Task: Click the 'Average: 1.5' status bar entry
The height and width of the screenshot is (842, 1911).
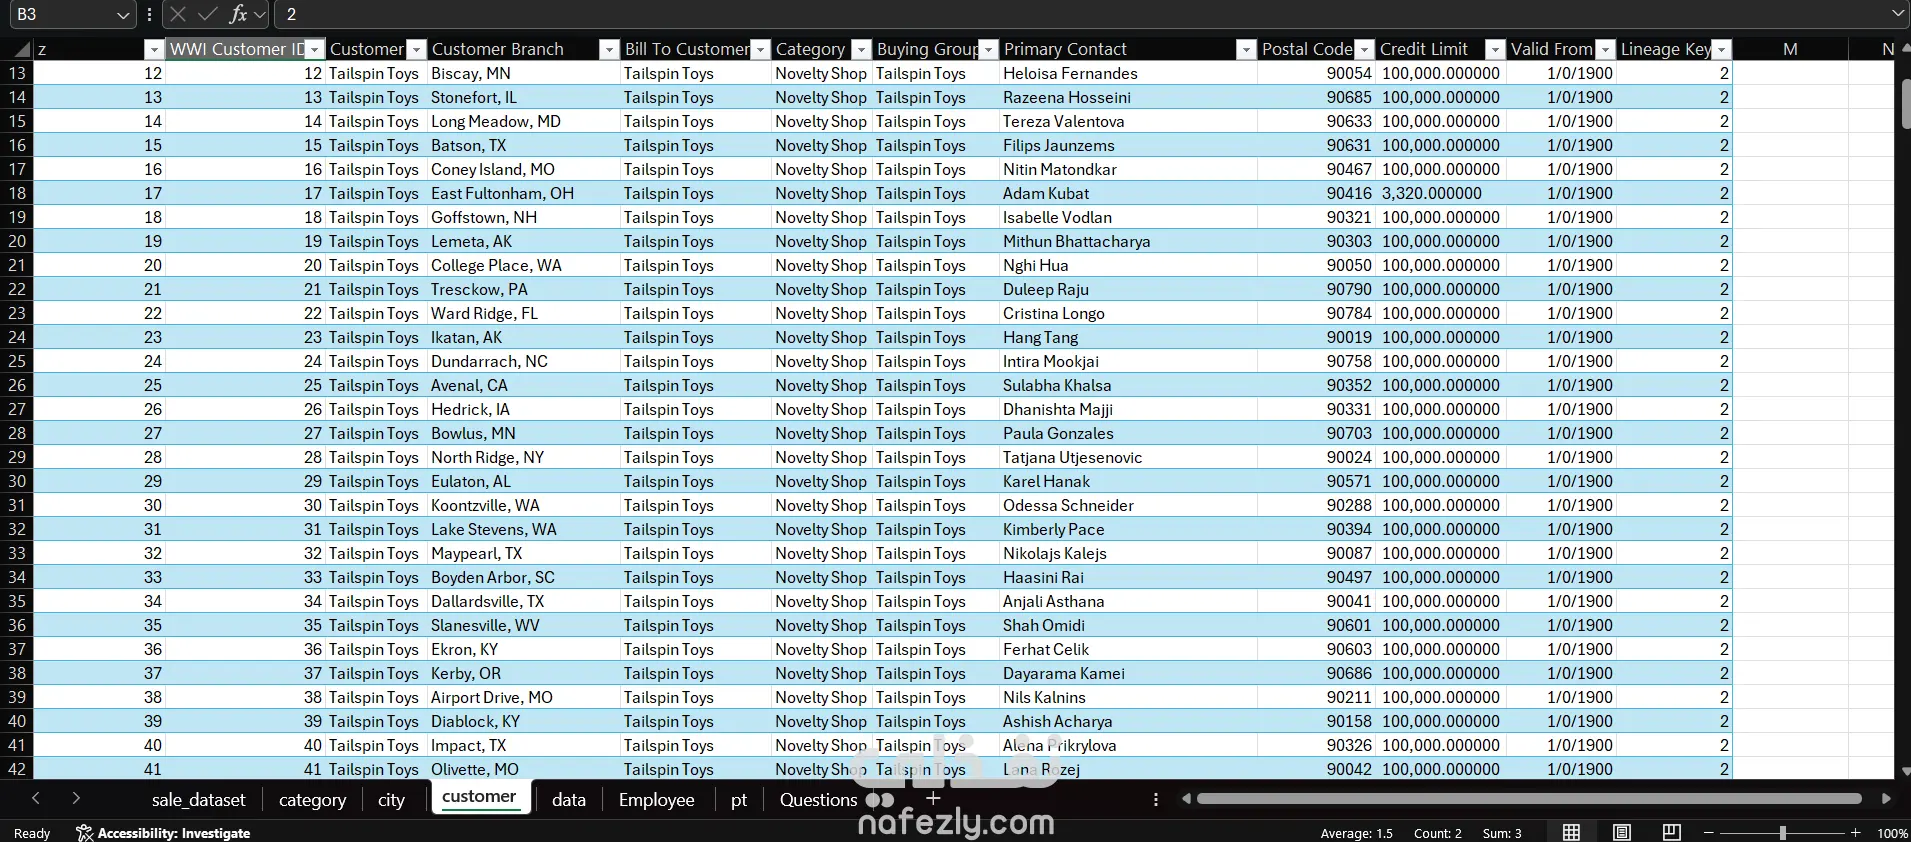Action: click(1356, 833)
